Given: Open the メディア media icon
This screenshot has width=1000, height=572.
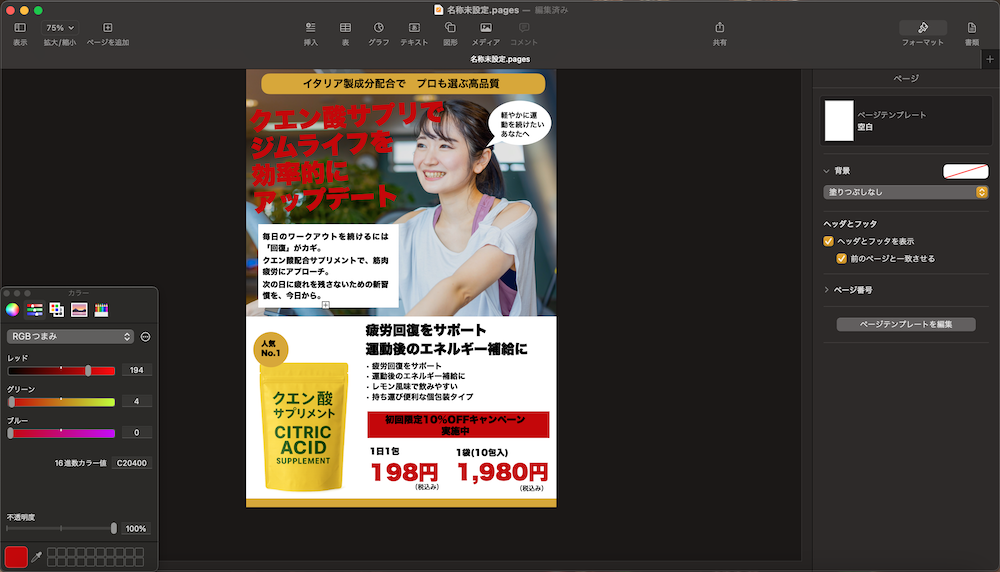Looking at the screenshot, I should point(486,28).
